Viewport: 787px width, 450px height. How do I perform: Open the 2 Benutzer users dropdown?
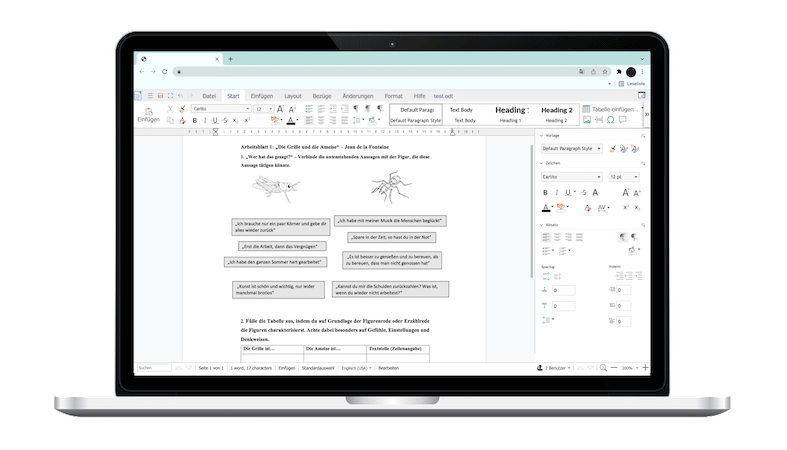(554, 368)
